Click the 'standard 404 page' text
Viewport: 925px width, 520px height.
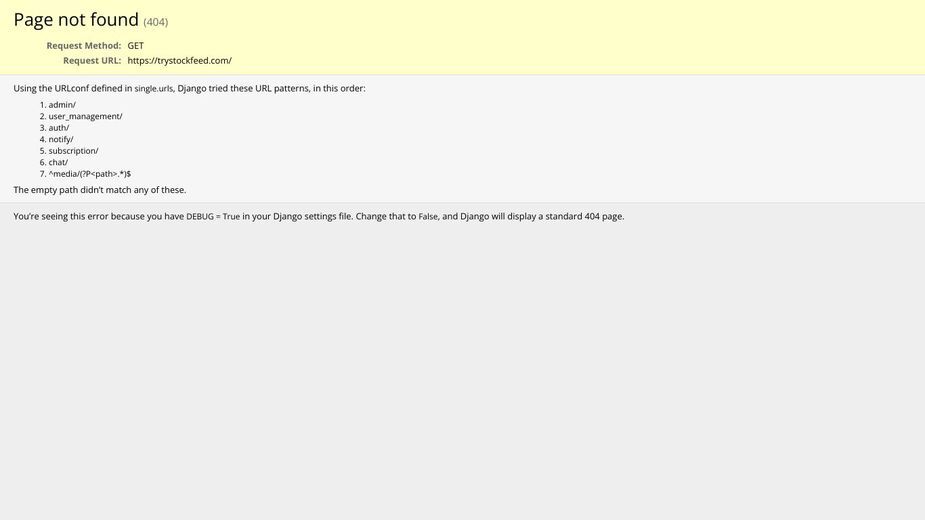coord(583,216)
